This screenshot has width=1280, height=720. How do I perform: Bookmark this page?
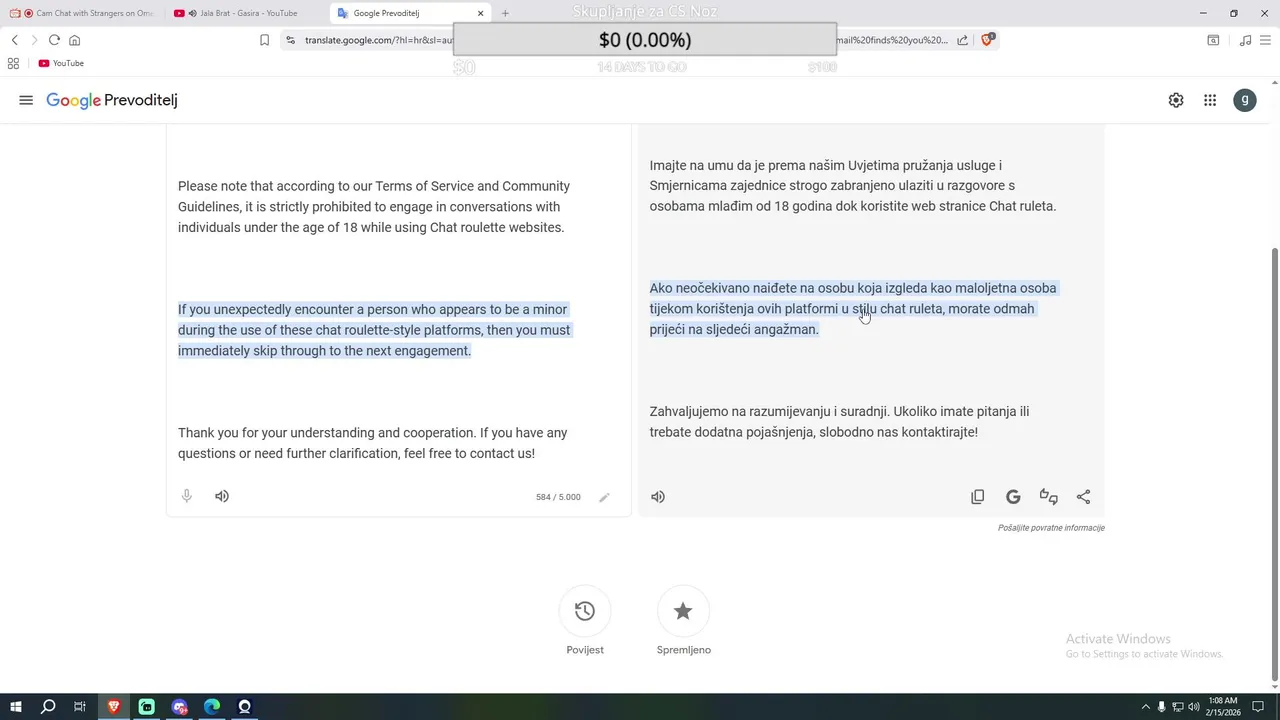264,40
